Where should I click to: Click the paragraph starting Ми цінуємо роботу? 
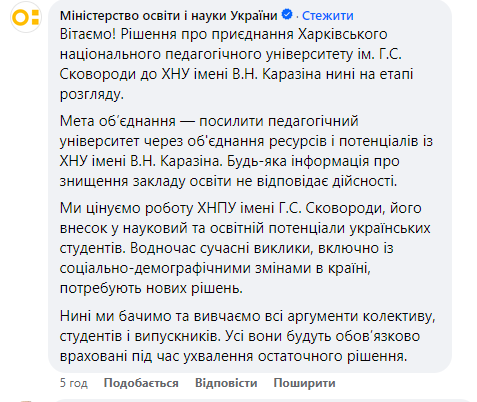point(245,248)
